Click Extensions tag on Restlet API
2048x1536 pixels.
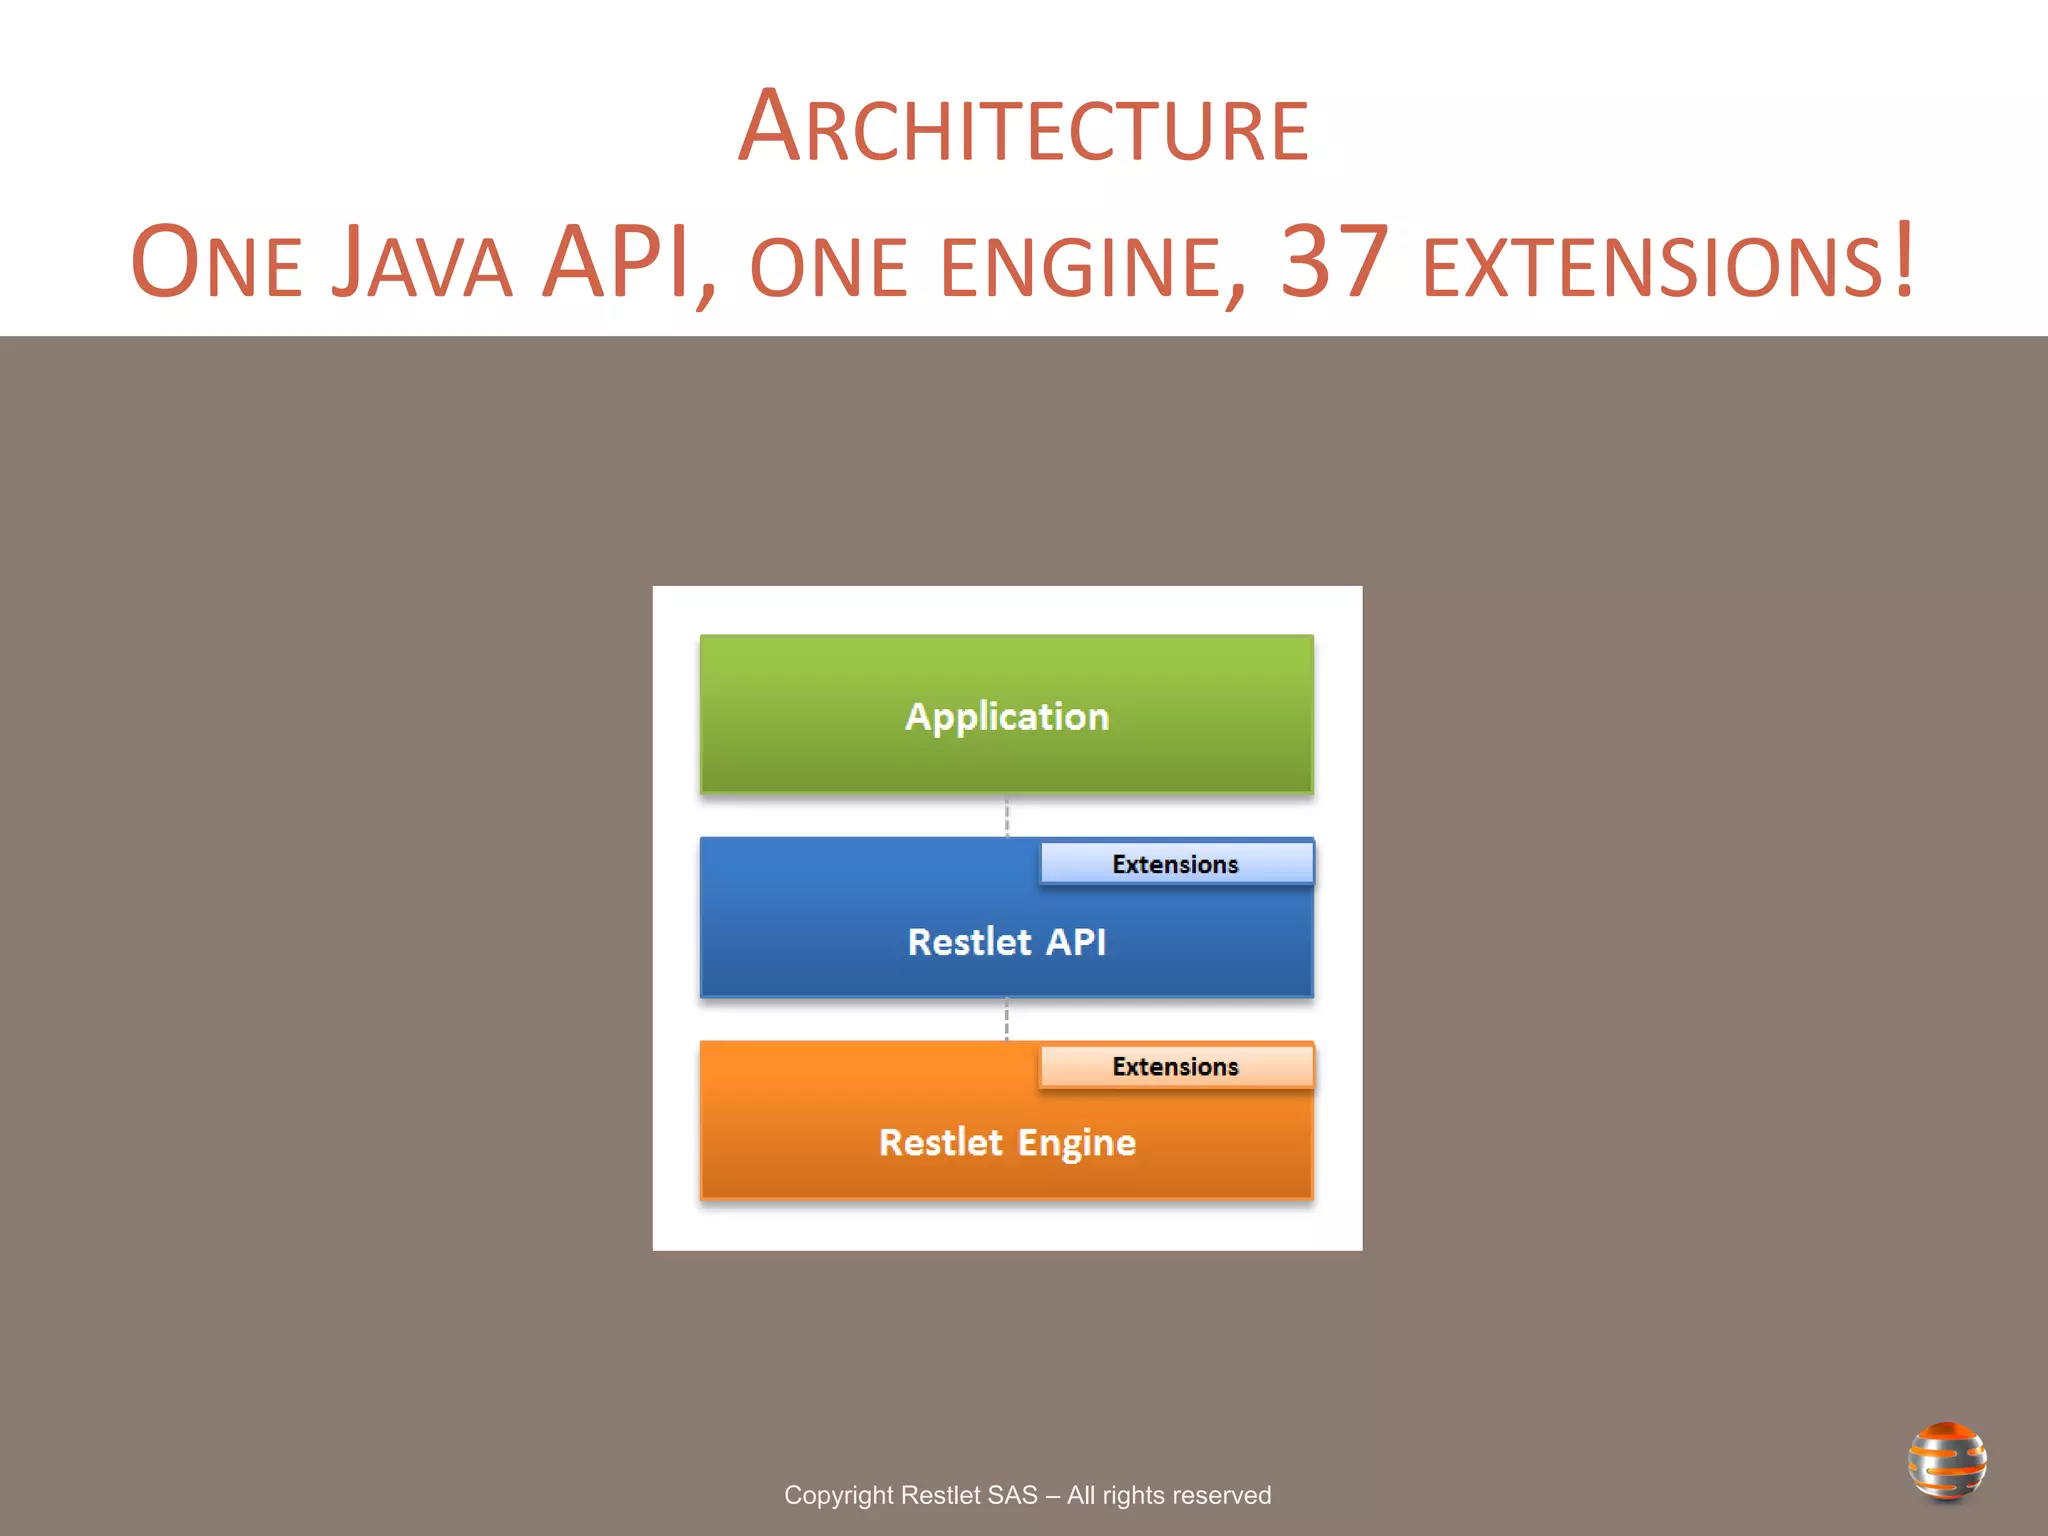[1176, 864]
